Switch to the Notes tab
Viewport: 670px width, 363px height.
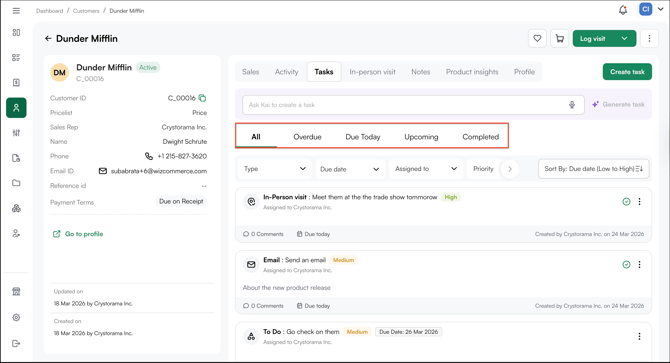(x=420, y=72)
